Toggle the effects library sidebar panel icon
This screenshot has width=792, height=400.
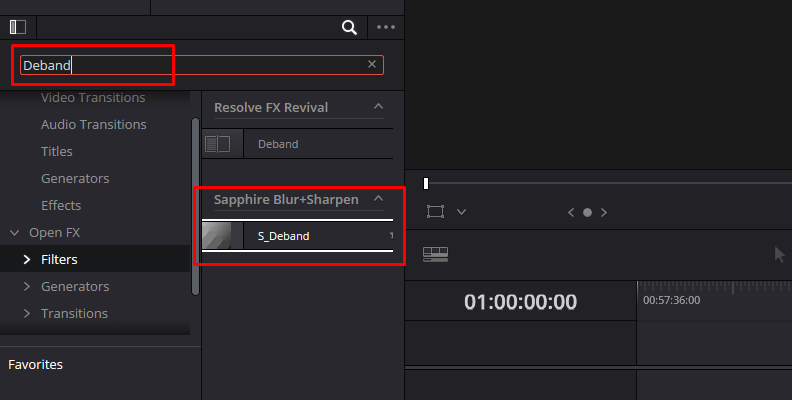coord(18,27)
